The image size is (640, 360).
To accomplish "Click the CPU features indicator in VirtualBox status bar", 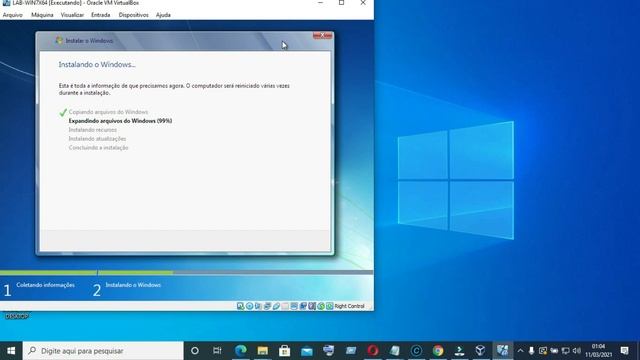I will coord(312,306).
